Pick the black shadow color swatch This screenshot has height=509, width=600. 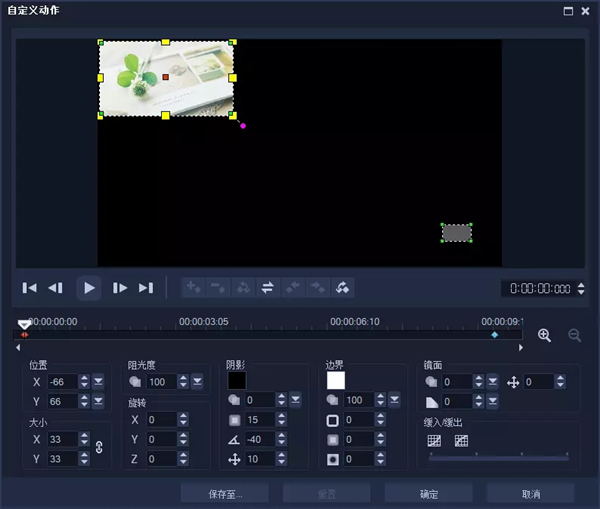click(237, 380)
